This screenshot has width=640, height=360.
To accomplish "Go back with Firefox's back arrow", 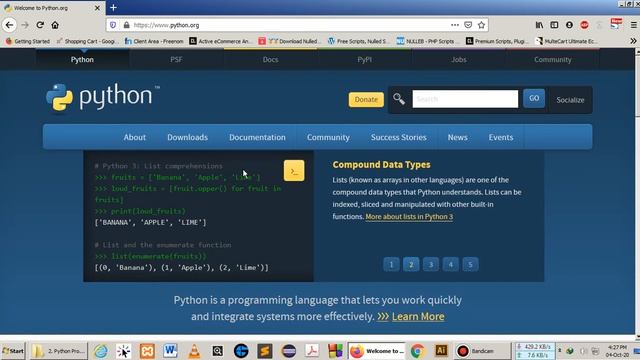I will [x=9, y=25].
